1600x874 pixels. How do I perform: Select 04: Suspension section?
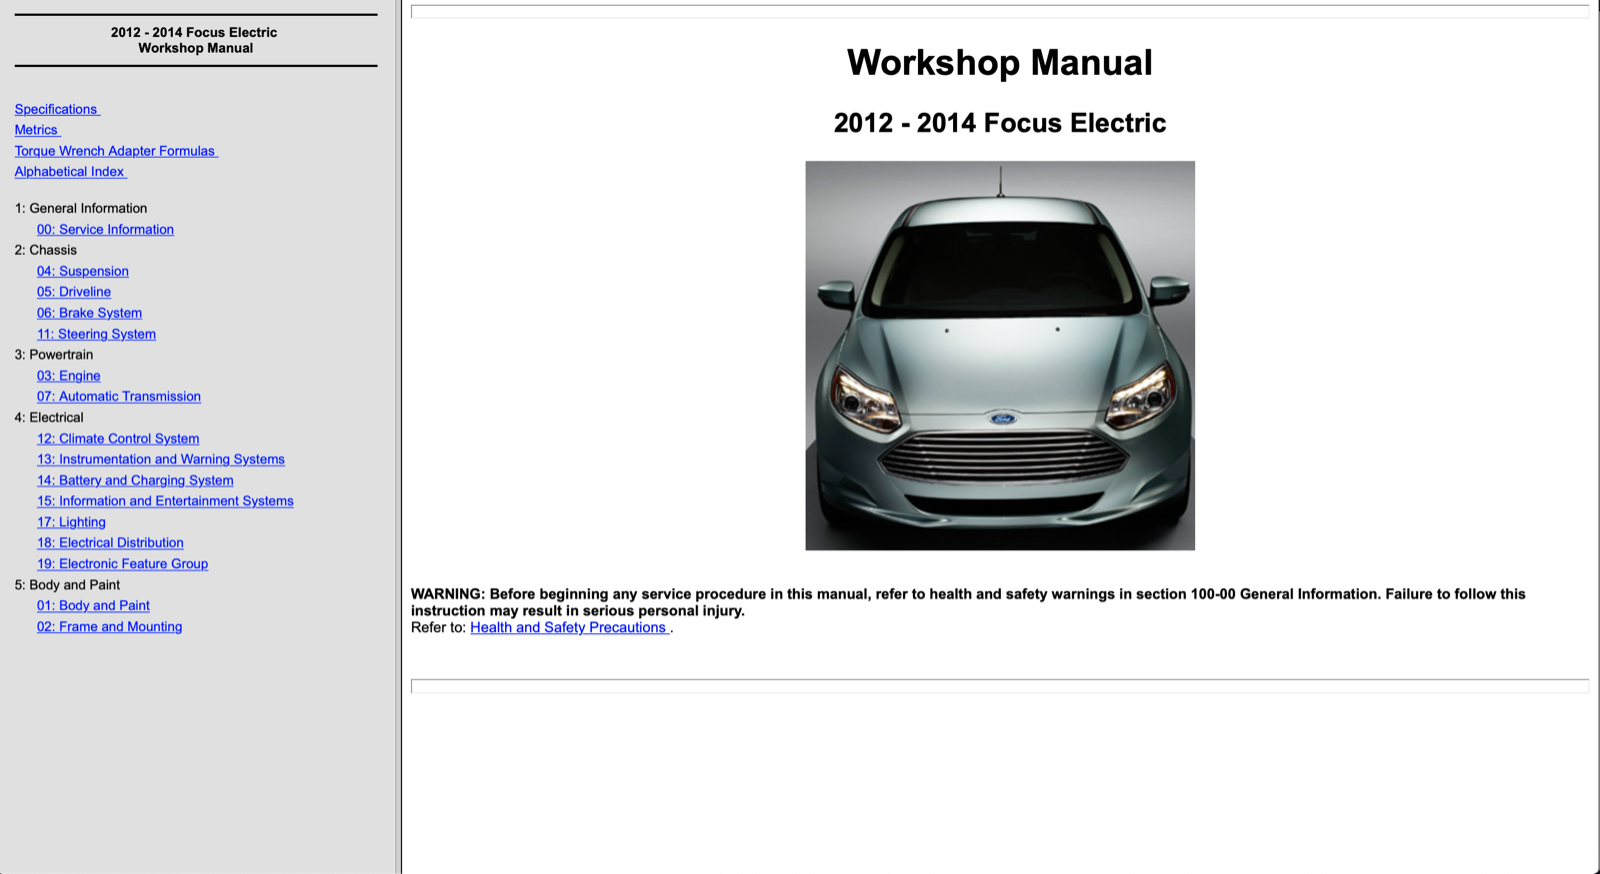coord(83,271)
